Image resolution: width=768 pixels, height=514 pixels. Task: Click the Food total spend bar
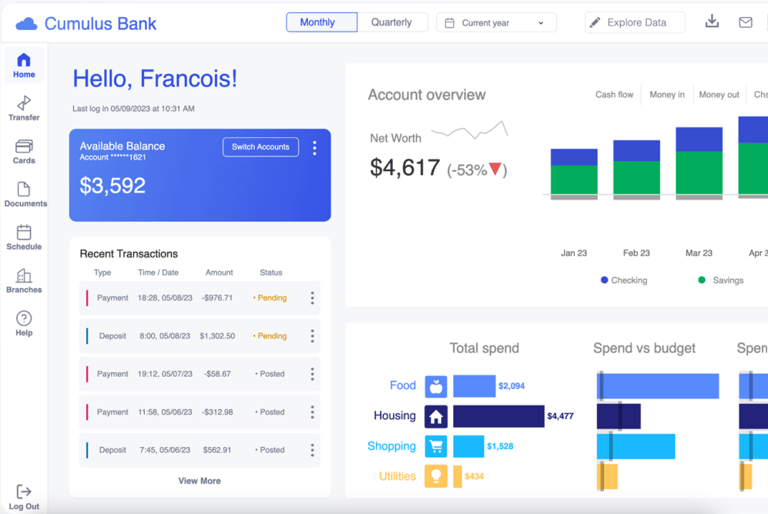point(474,386)
